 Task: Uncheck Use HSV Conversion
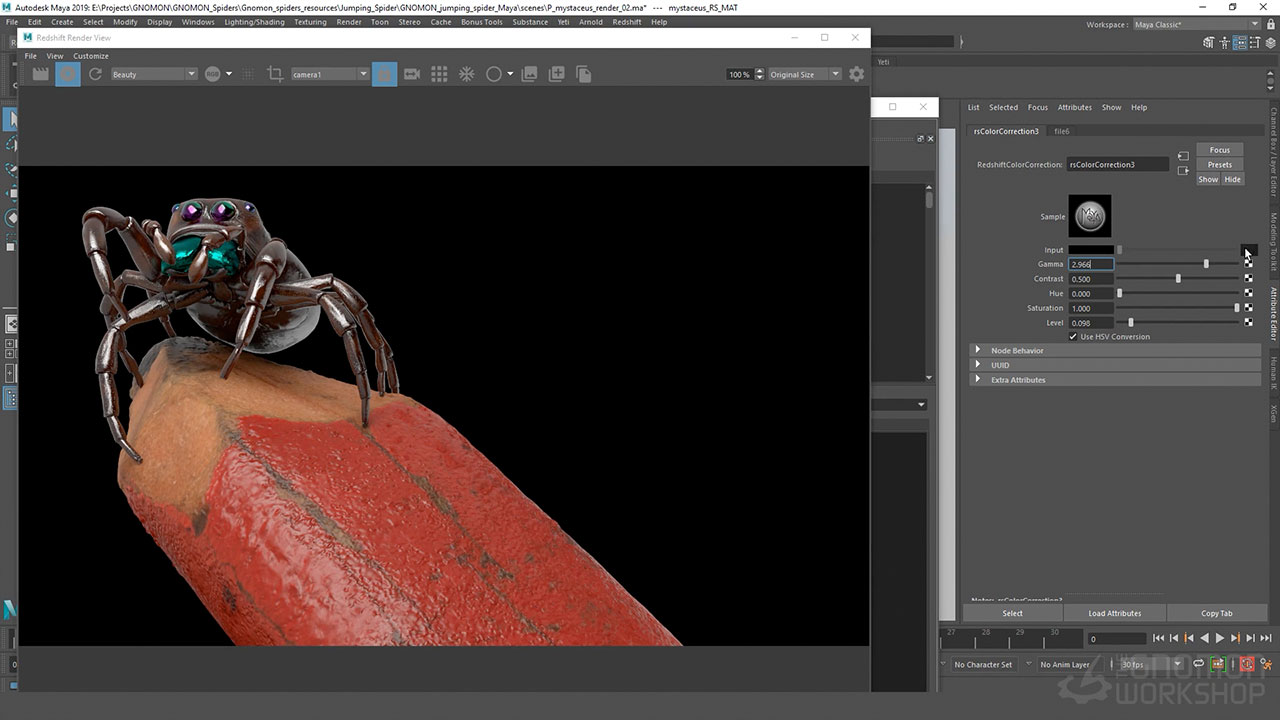click(1073, 337)
